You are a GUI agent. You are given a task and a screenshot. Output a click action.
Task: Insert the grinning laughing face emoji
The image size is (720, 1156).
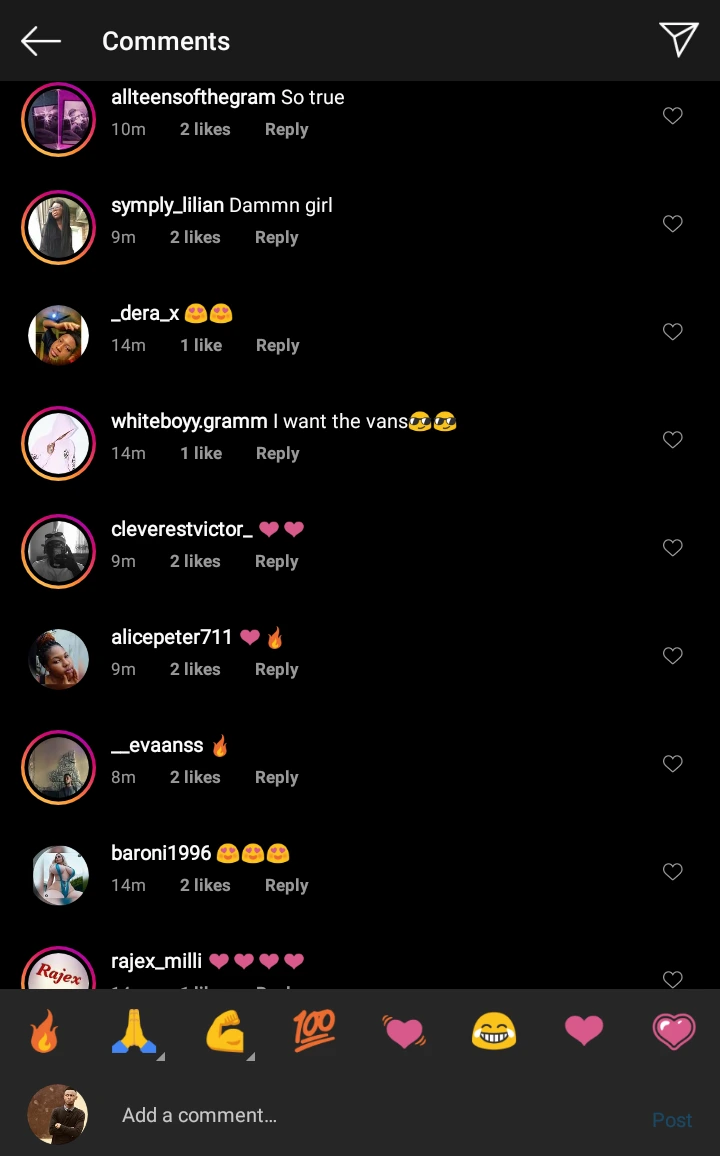click(x=494, y=1031)
